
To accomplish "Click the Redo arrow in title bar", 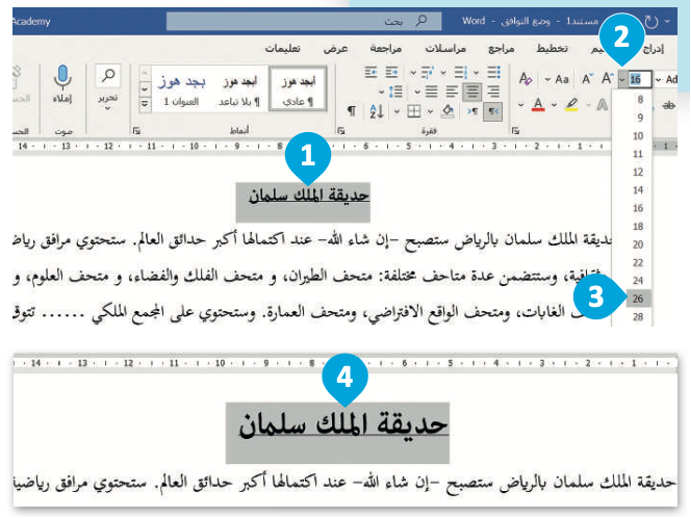I will 652,21.
